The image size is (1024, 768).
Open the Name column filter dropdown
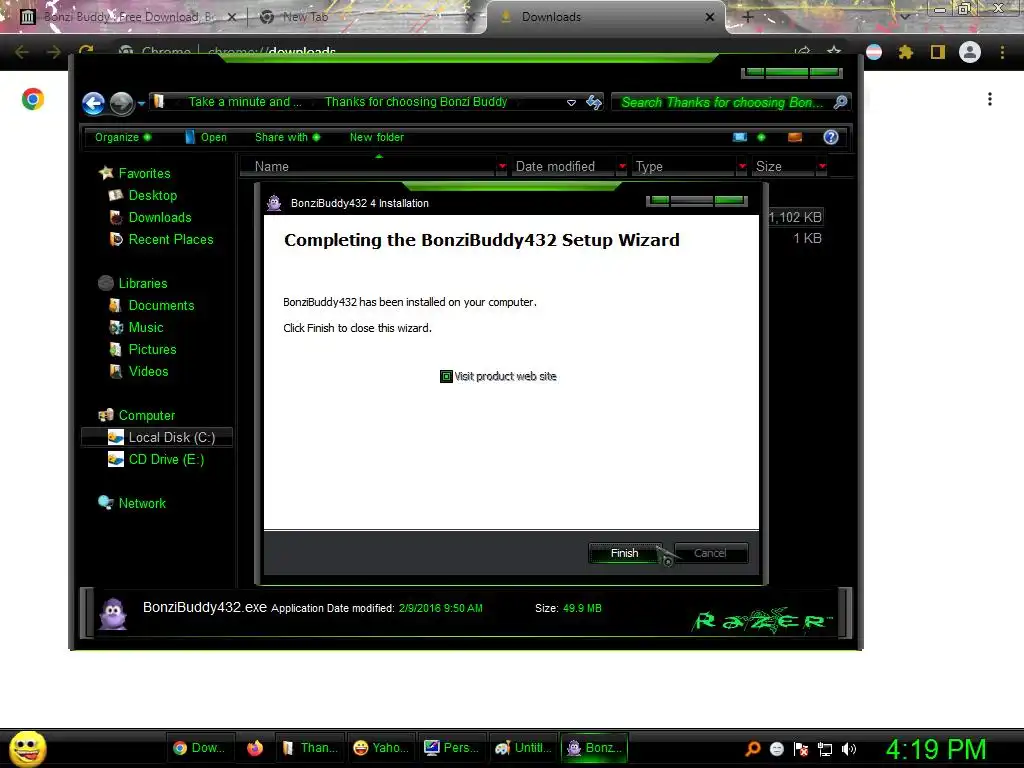coord(502,167)
